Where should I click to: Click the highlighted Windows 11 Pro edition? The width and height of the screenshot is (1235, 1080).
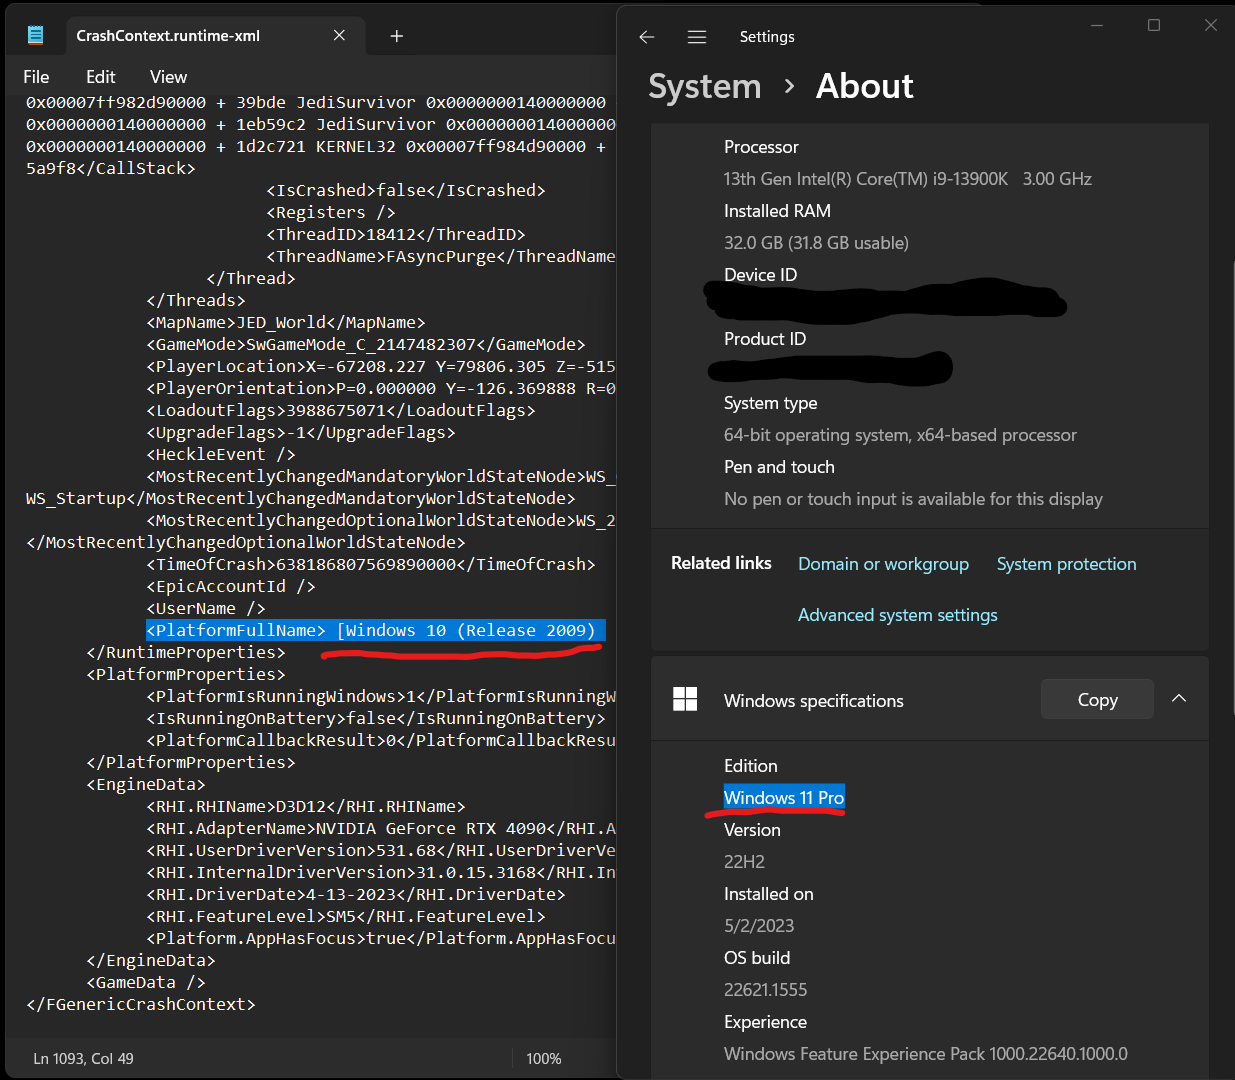784,797
